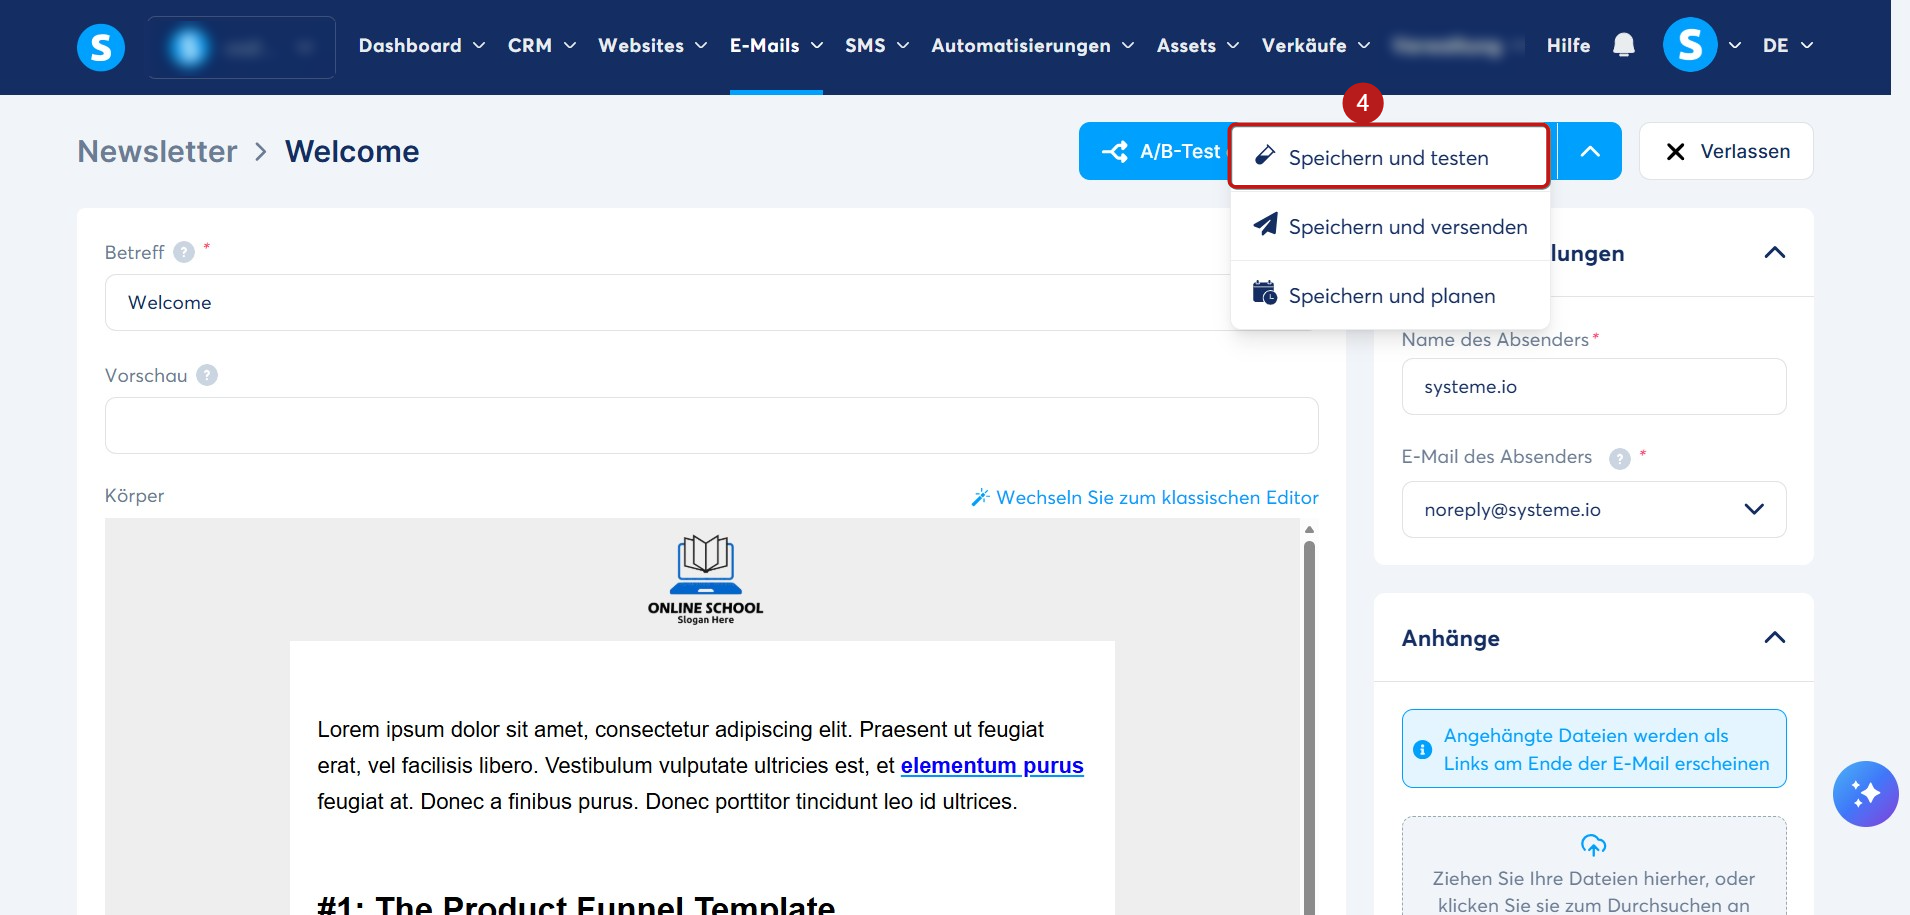Screen dimensions: 1910x915
Task: Open the E-Mails menu
Action: (x=777, y=45)
